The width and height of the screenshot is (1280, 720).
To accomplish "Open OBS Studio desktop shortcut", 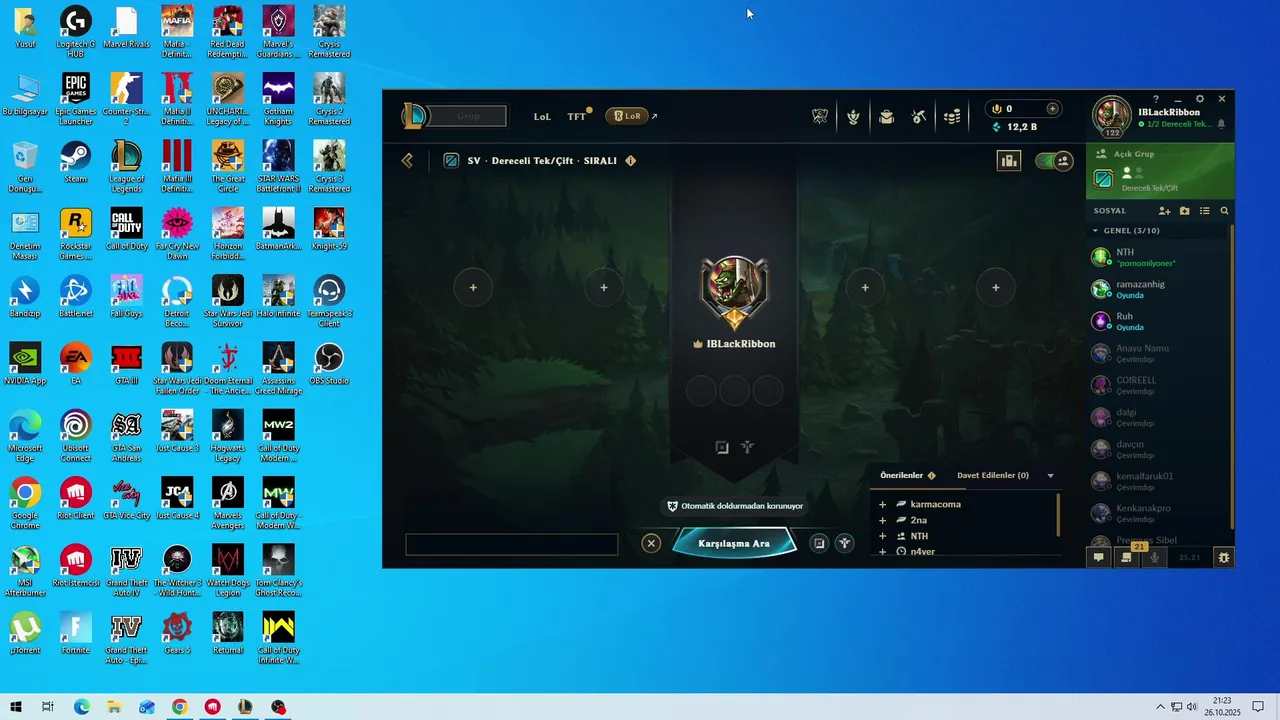I will (328, 365).
